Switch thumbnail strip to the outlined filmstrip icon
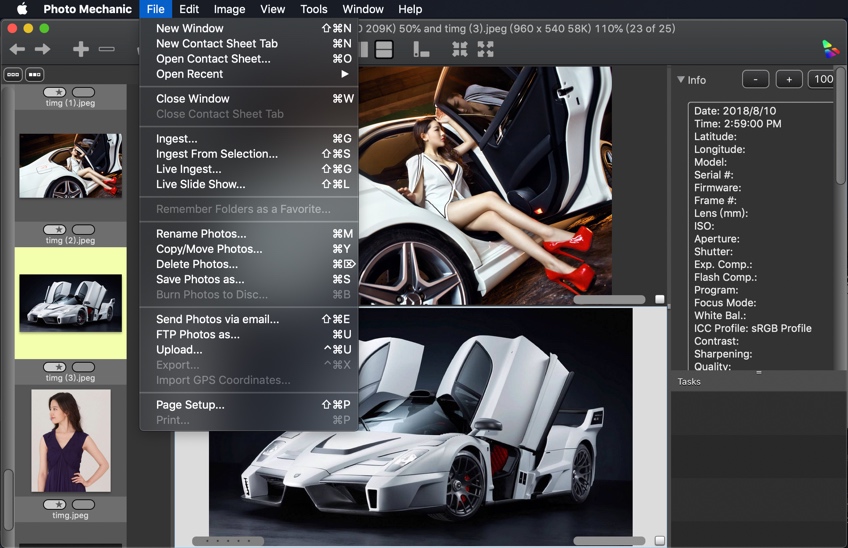 (14, 75)
